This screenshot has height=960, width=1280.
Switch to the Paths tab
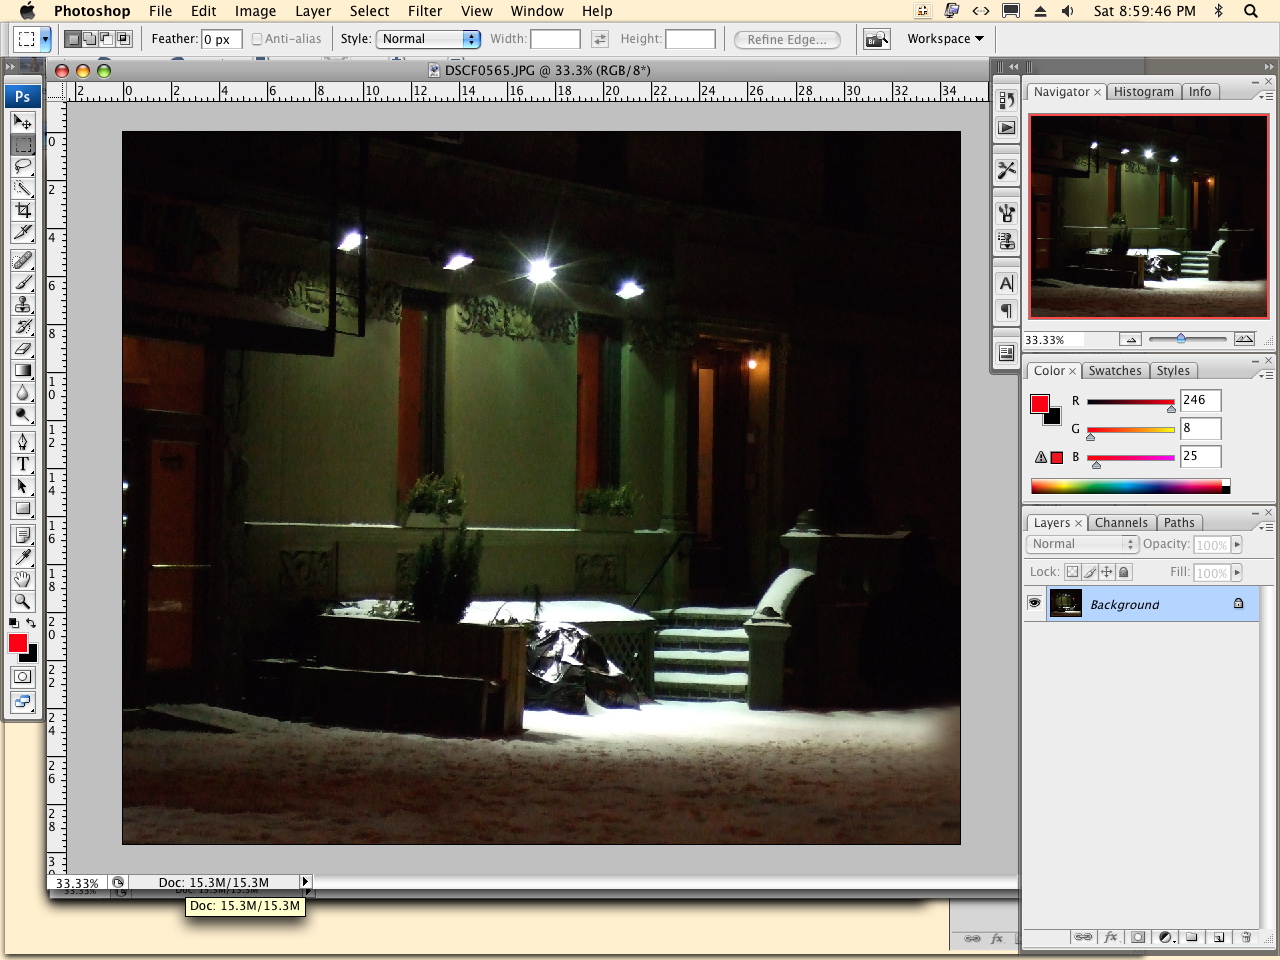click(x=1179, y=523)
